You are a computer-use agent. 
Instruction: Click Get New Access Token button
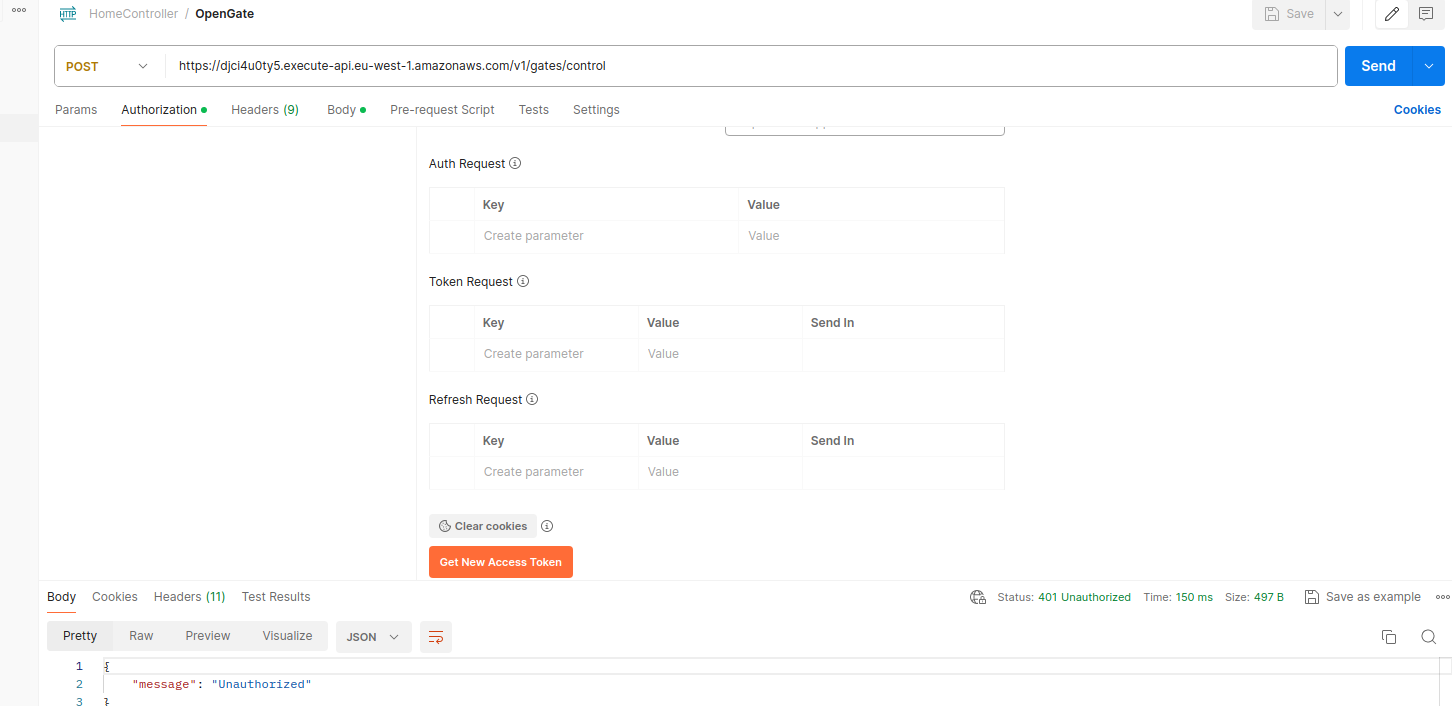(x=501, y=562)
